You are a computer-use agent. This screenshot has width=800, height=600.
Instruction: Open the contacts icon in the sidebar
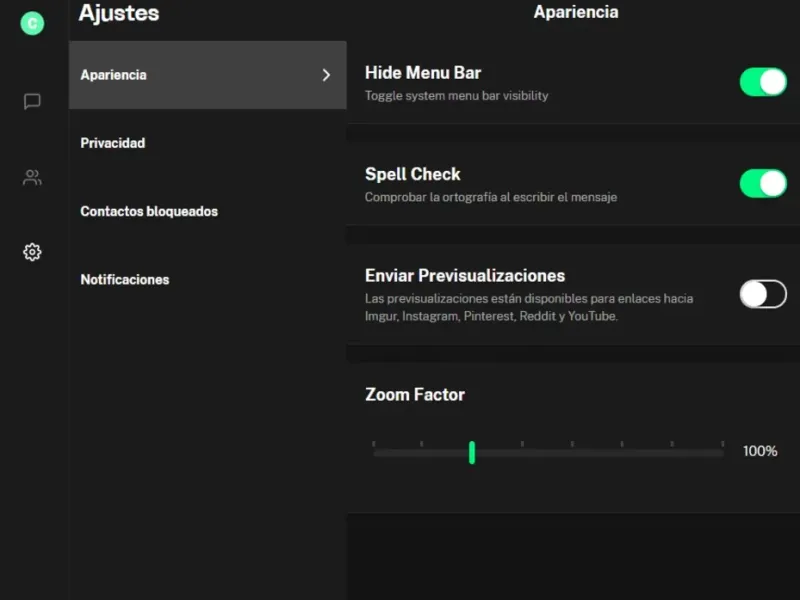coord(32,178)
